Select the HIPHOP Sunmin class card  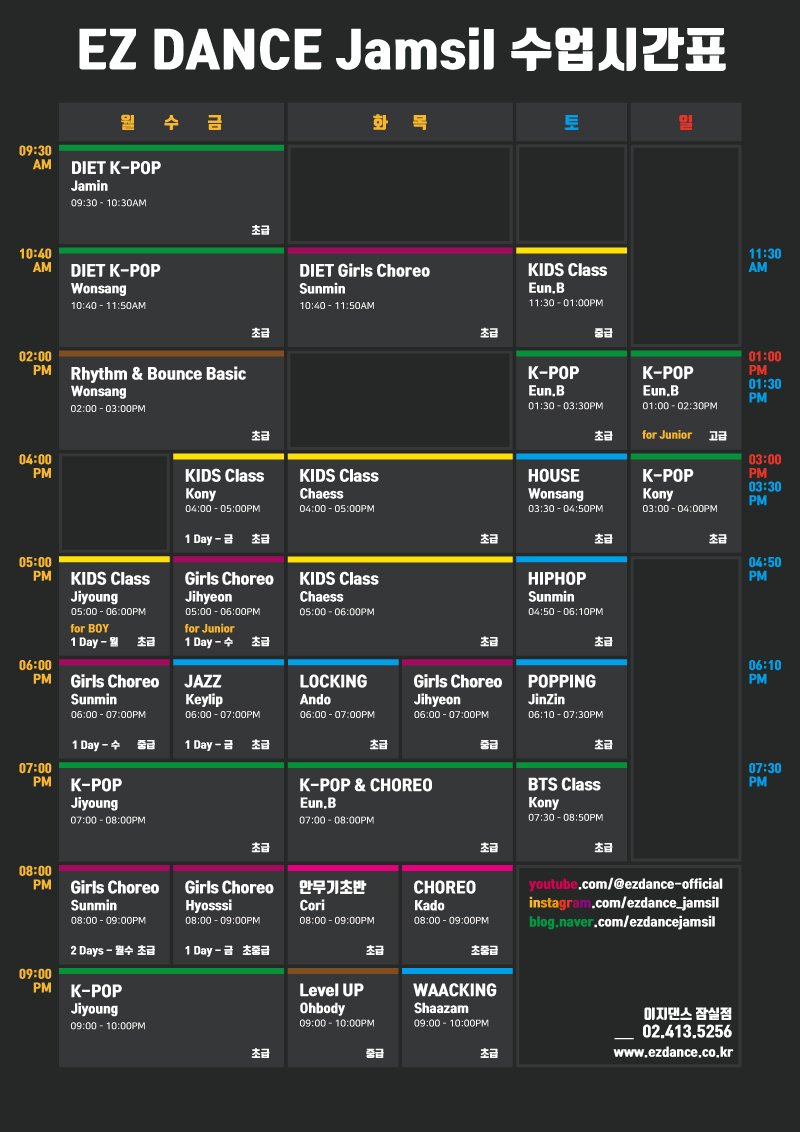[571, 606]
